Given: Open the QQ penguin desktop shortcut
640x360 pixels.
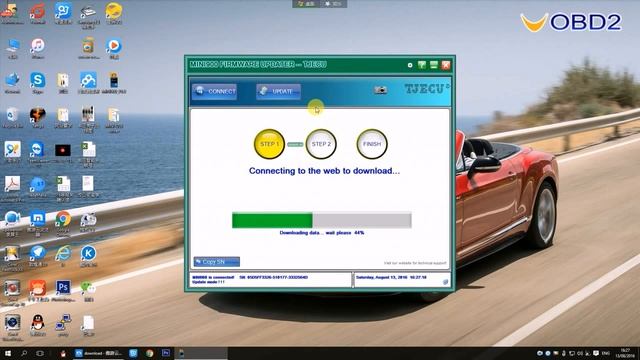Looking at the screenshot, I should 38,325.
